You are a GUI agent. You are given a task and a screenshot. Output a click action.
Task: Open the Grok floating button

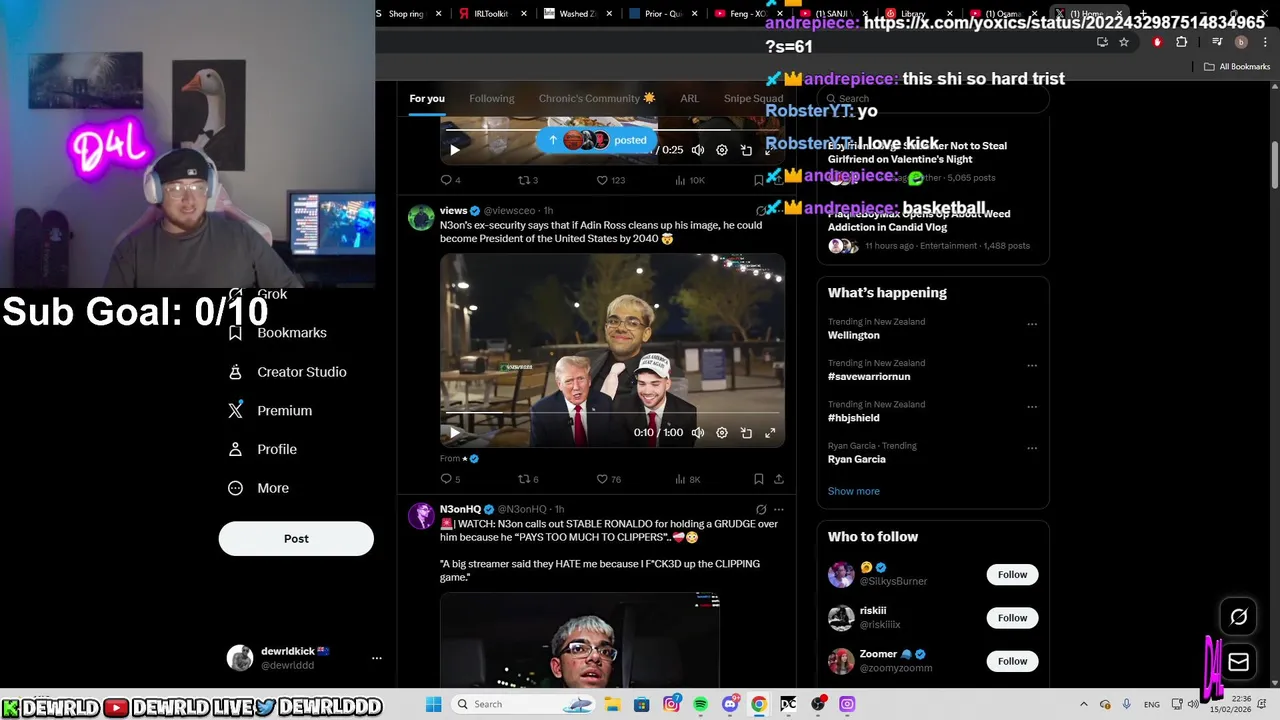1238,617
